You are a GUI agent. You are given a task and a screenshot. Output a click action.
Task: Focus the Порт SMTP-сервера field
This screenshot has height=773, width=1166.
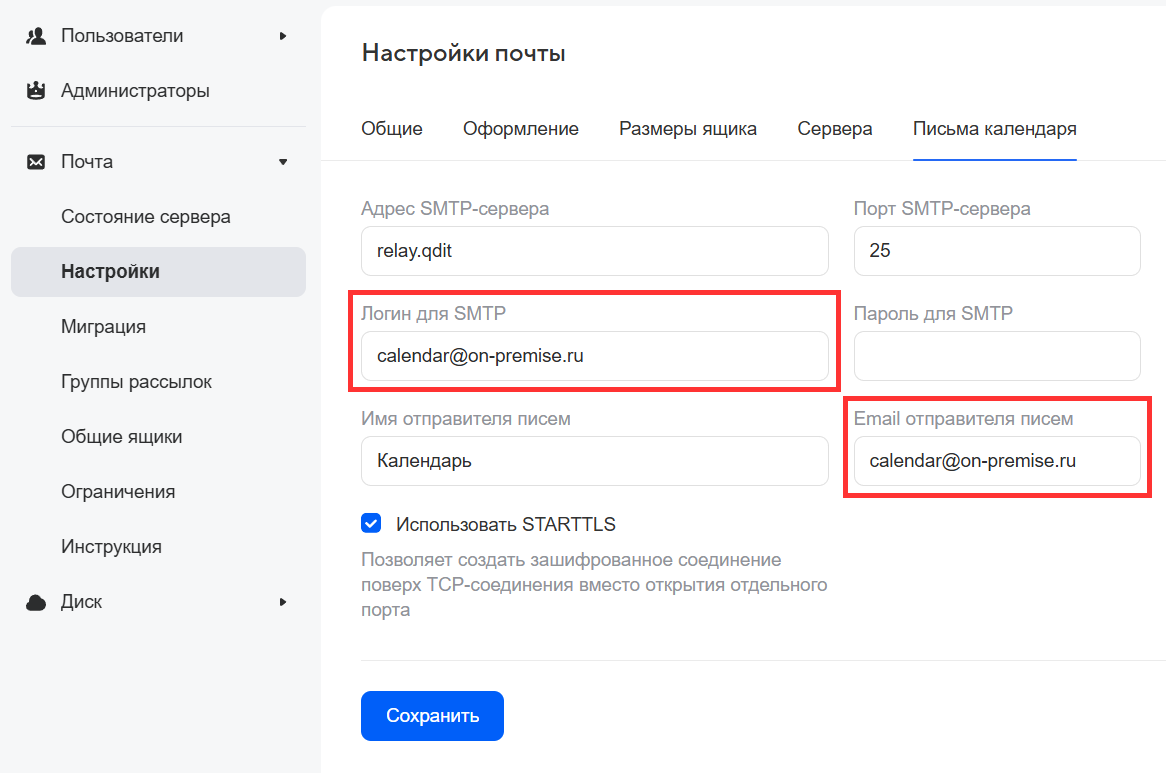click(996, 251)
